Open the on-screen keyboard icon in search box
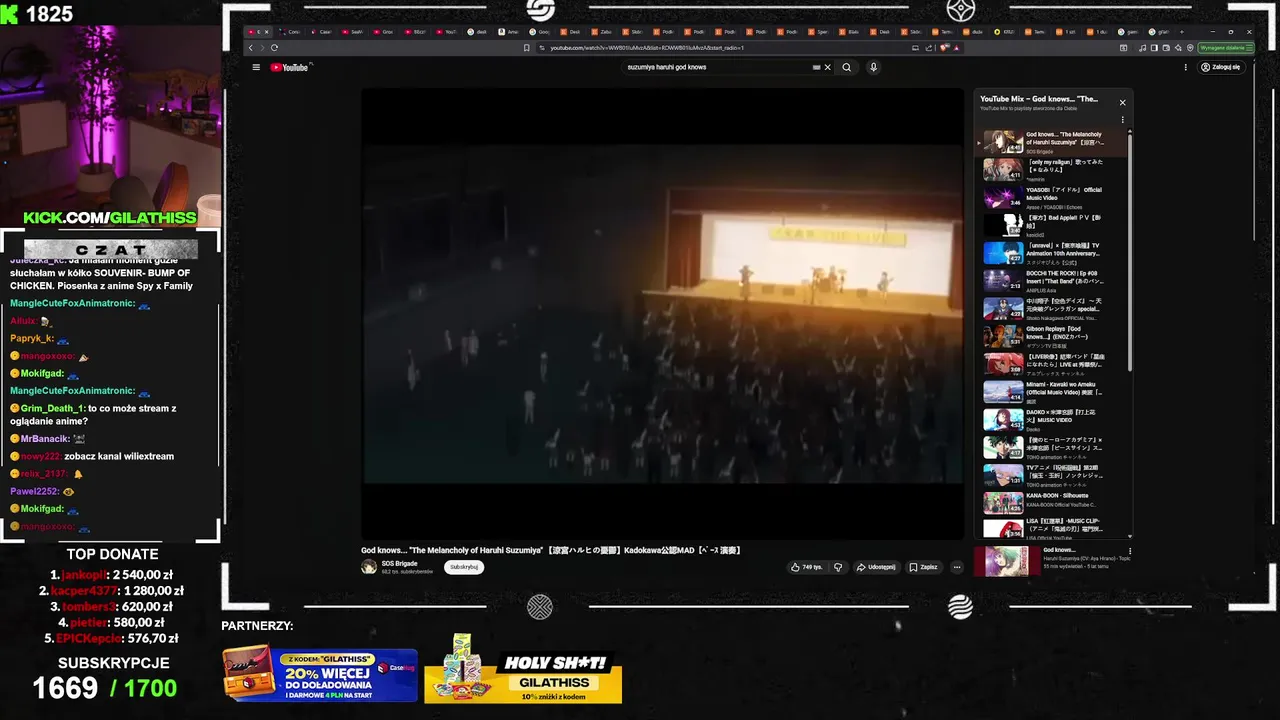Screen dimensions: 1280x720 coord(816,67)
